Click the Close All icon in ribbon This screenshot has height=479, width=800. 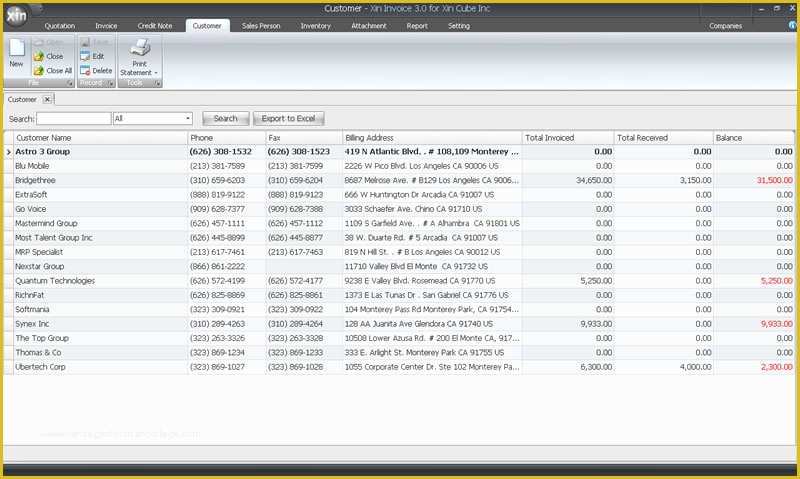coord(39,71)
